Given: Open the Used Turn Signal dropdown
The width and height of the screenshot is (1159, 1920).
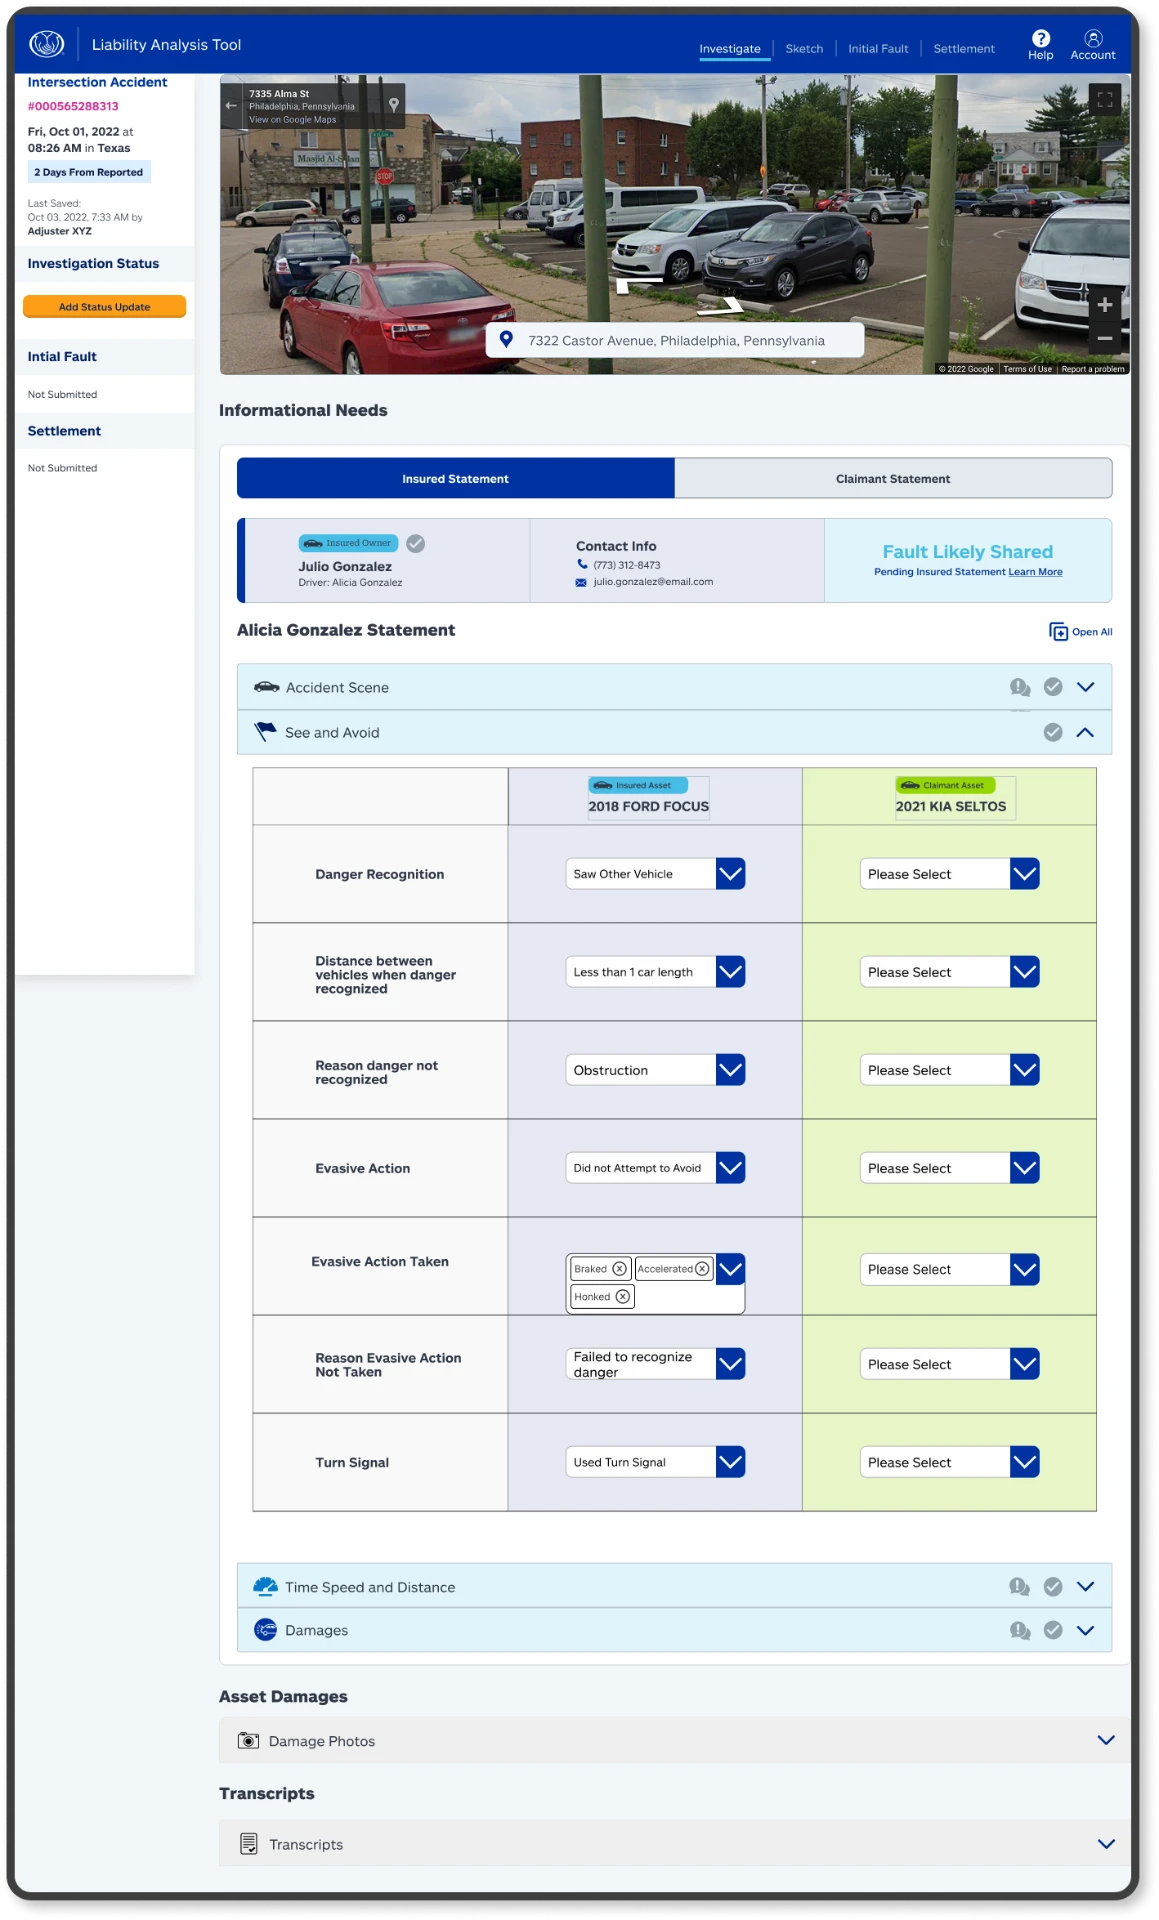Looking at the screenshot, I should (655, 1462).
